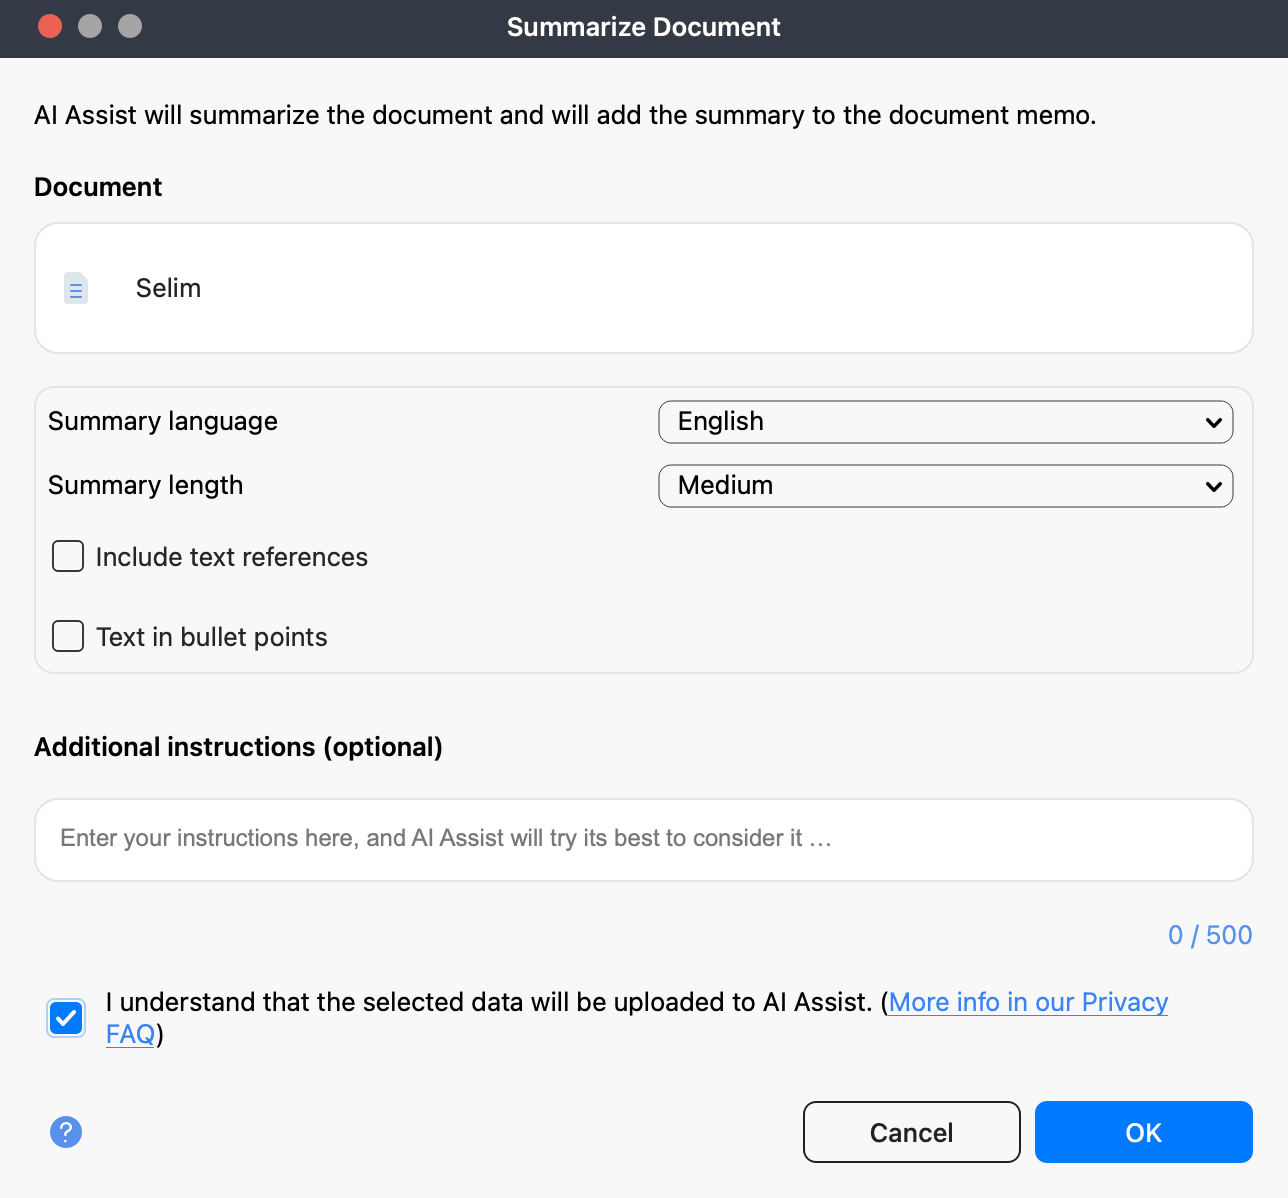1288x1198 pixels.
Task: Open the help question mark icon
Action: coord(66,1132)
